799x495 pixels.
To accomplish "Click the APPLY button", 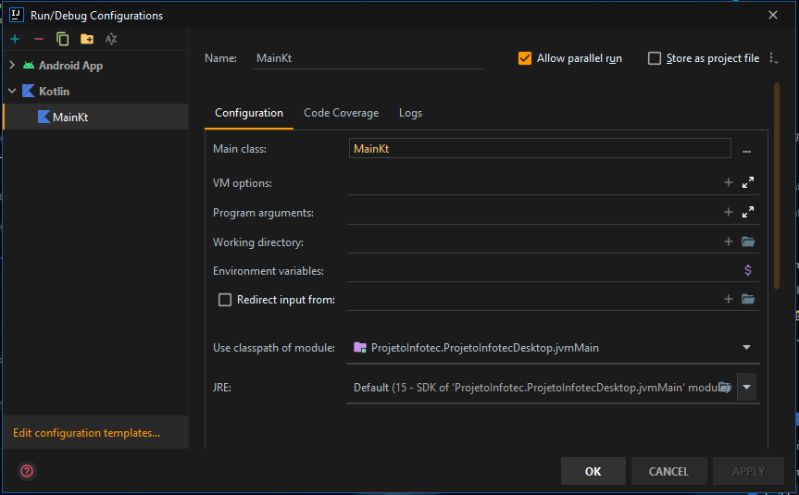I will point(748,471).
